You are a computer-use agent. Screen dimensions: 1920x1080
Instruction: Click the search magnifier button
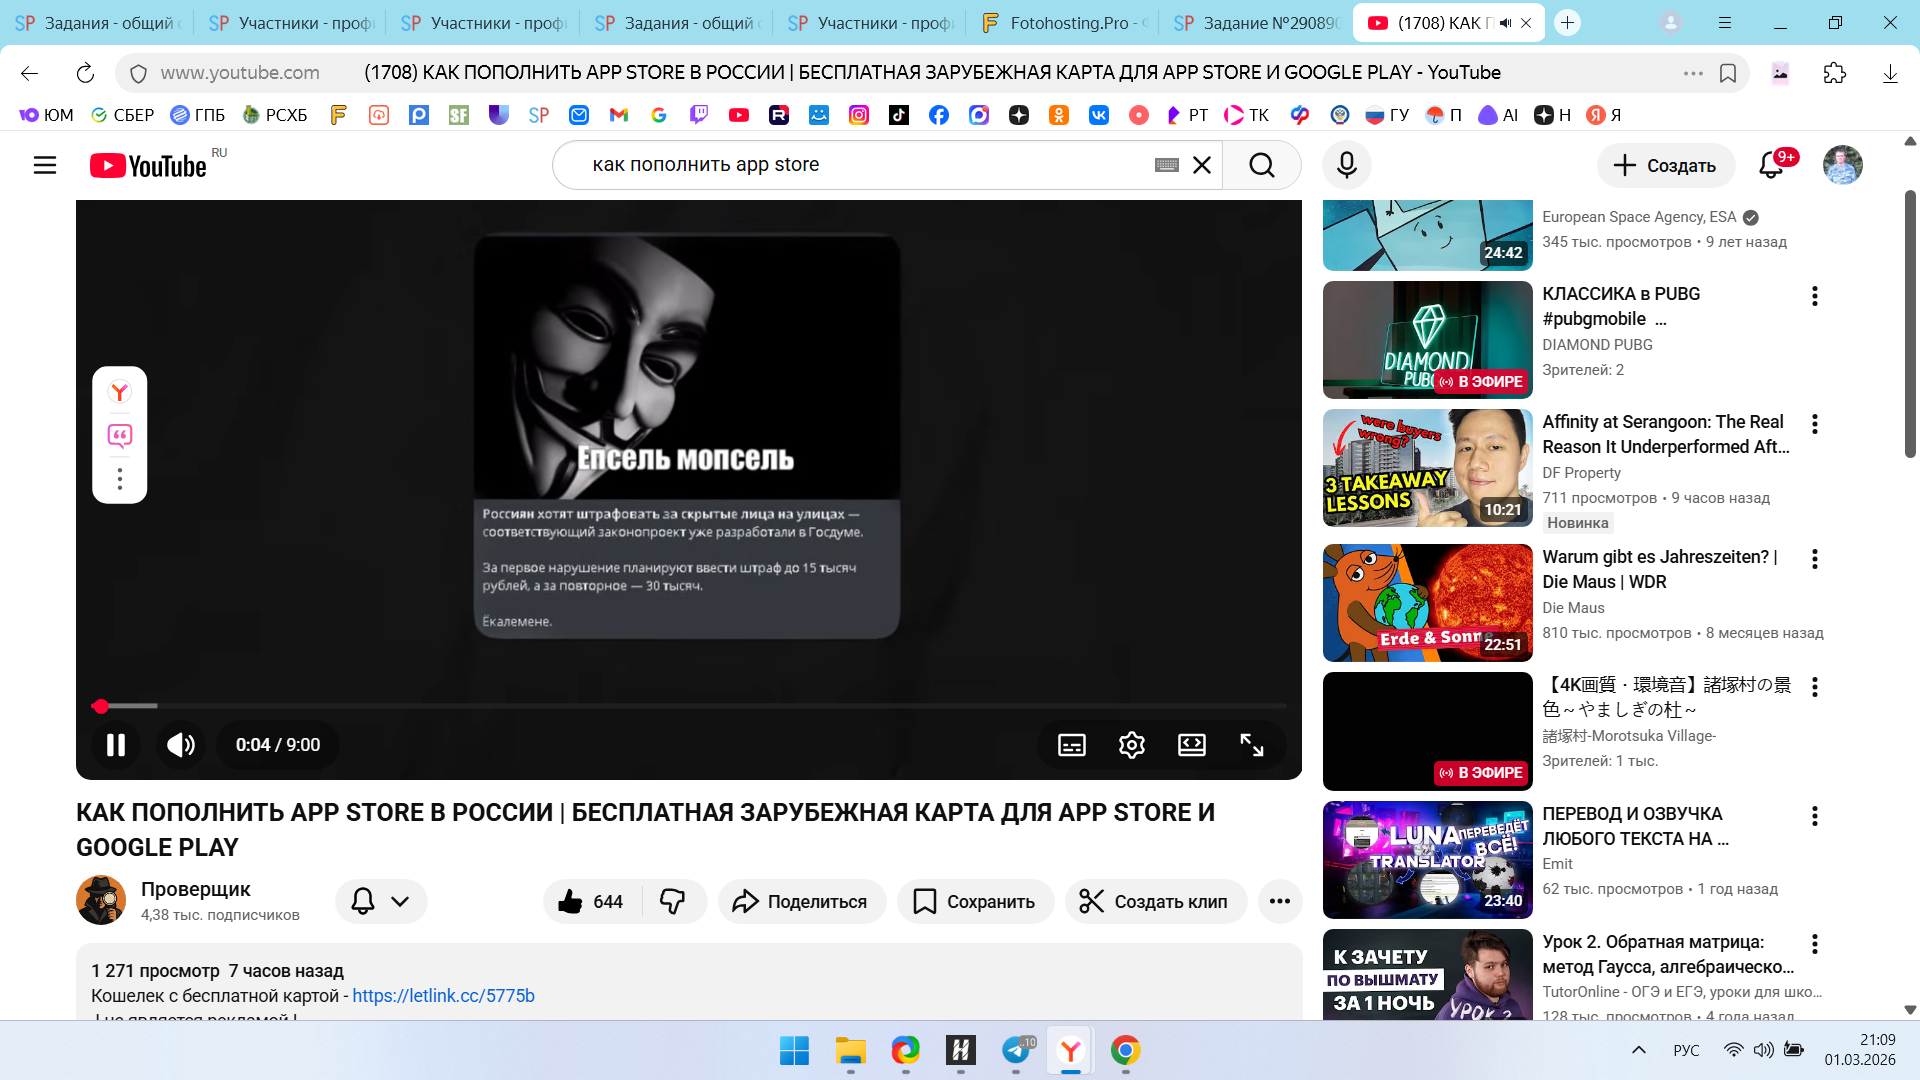[1261, 165]
